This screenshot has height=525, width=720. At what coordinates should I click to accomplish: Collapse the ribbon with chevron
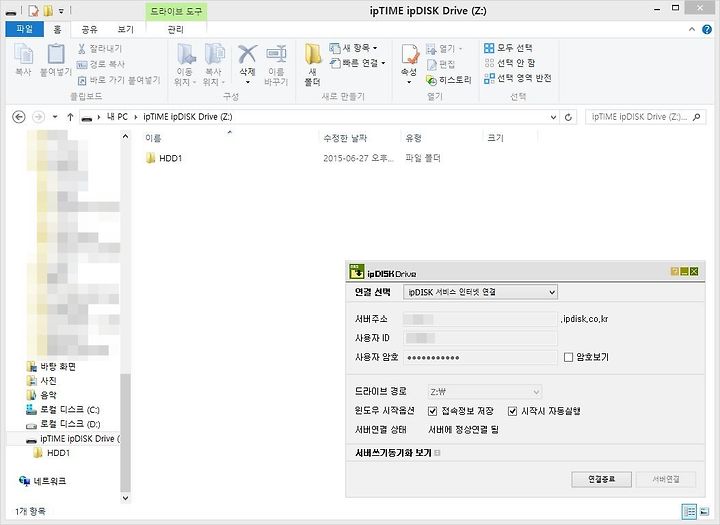tap(692, 29)
